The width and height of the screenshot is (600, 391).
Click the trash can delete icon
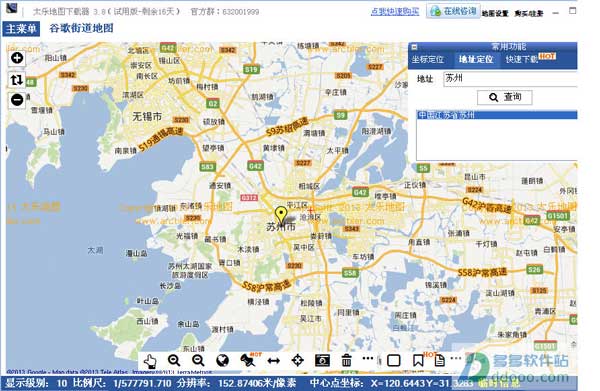pos(346,360)
